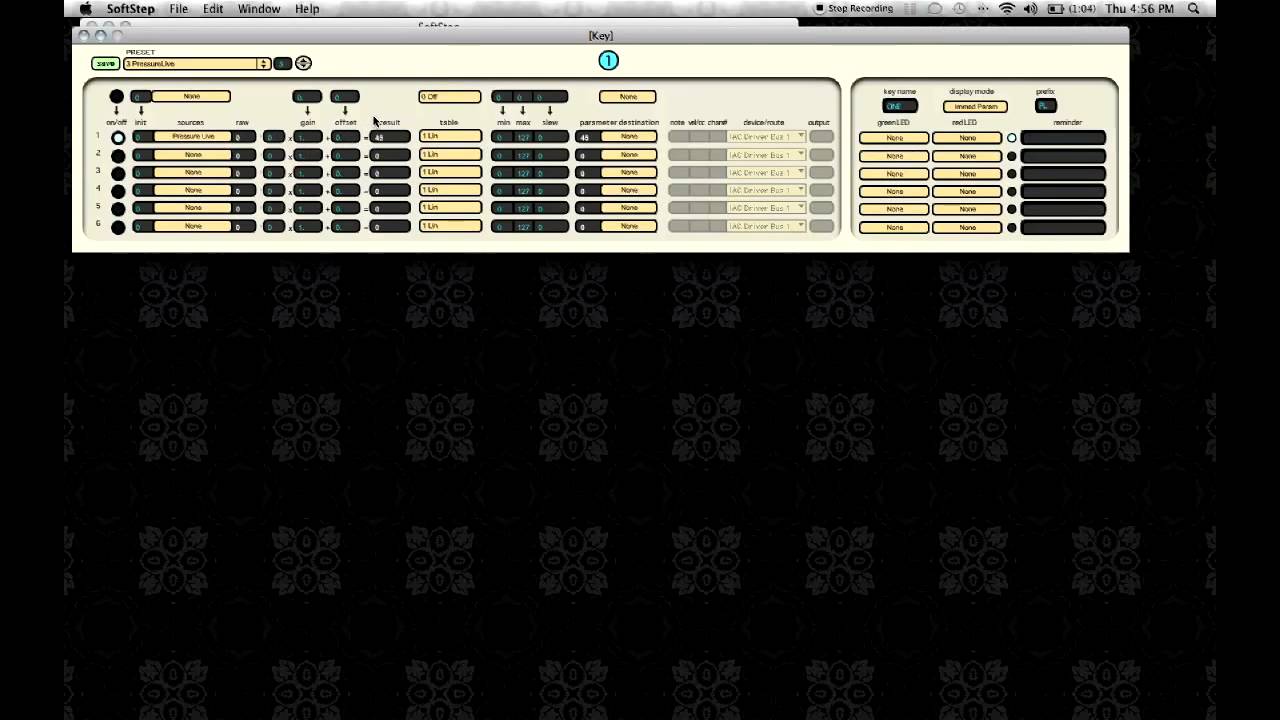Click row 3 table dropdown showing 1 Lin

tap(450, 172)
